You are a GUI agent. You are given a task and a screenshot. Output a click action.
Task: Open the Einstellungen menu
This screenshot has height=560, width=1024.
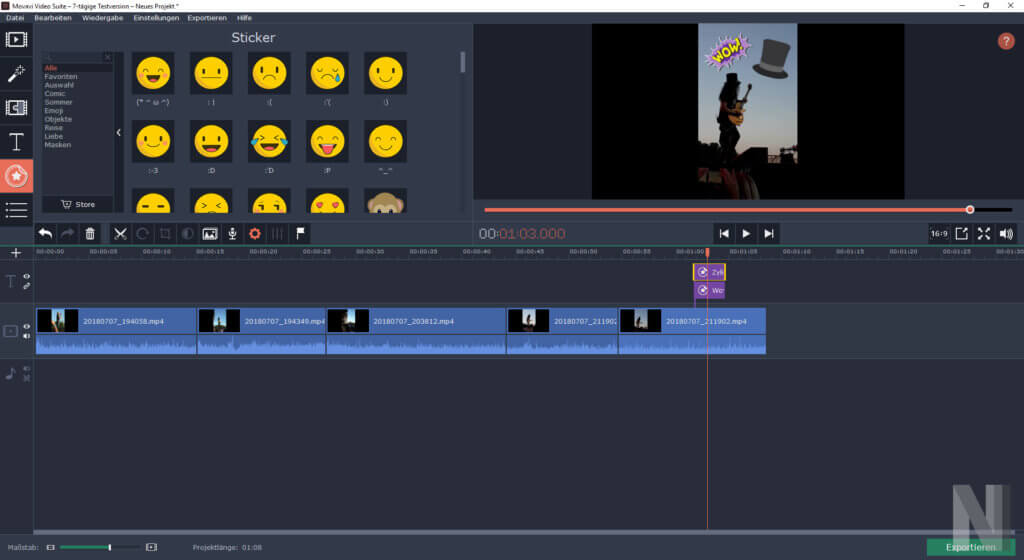tap(156, 18)
